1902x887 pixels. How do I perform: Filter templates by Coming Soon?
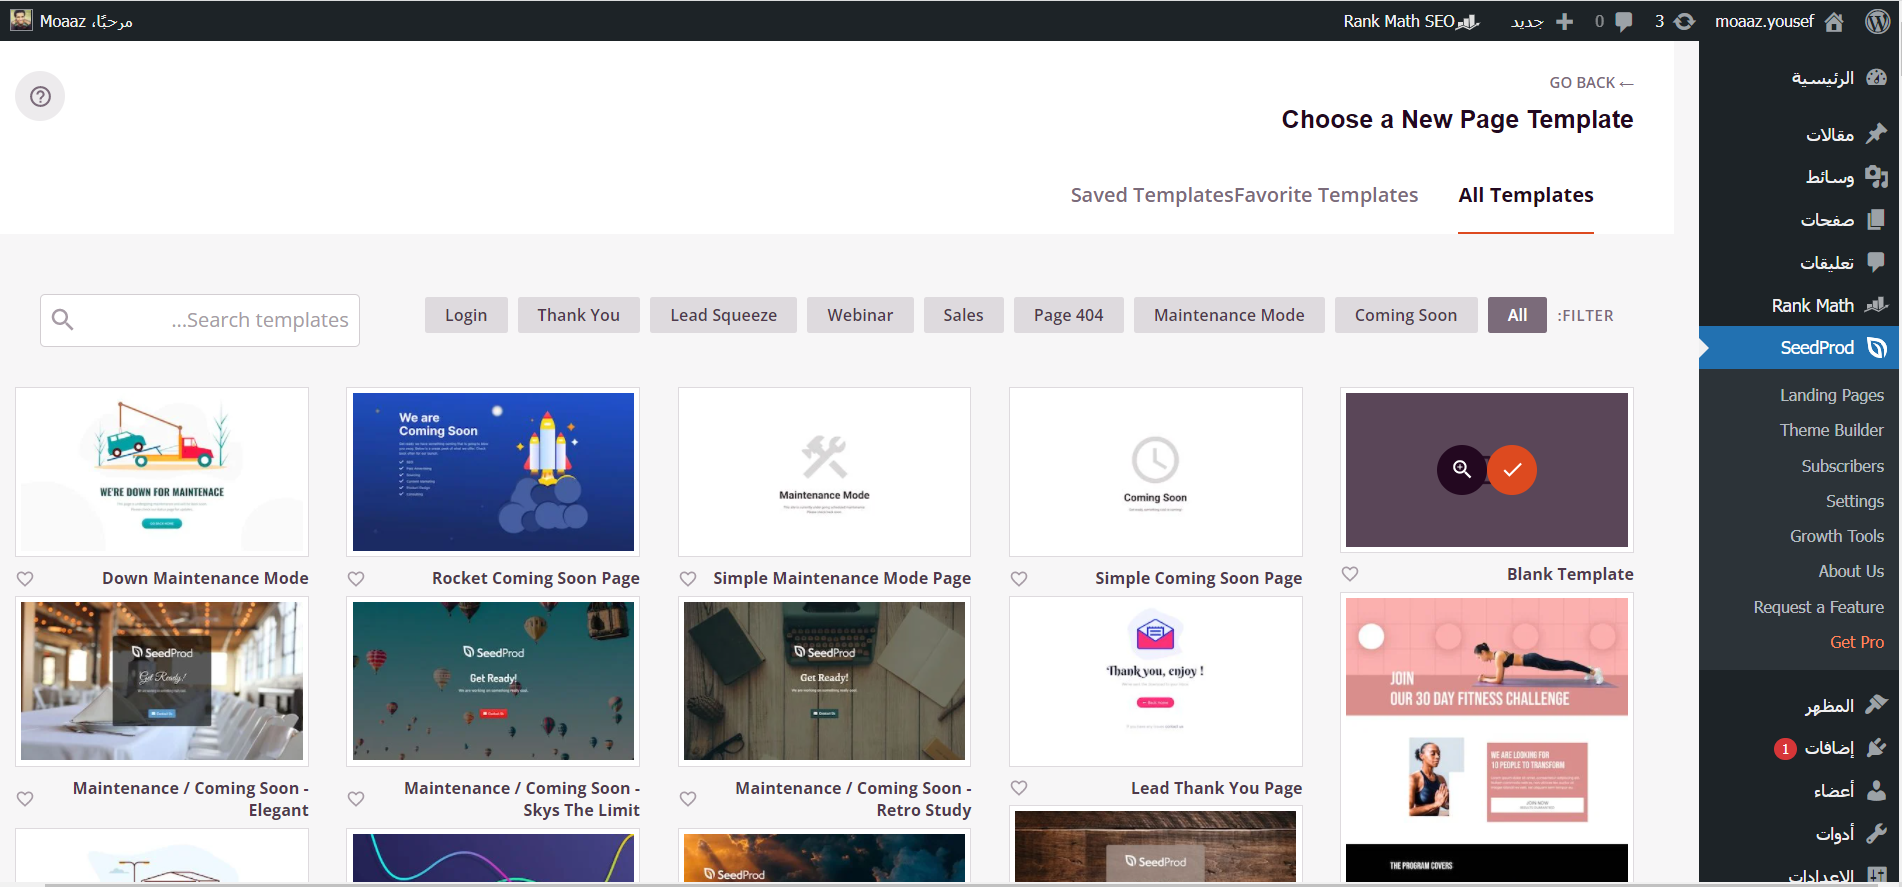tap(1405, 315)
